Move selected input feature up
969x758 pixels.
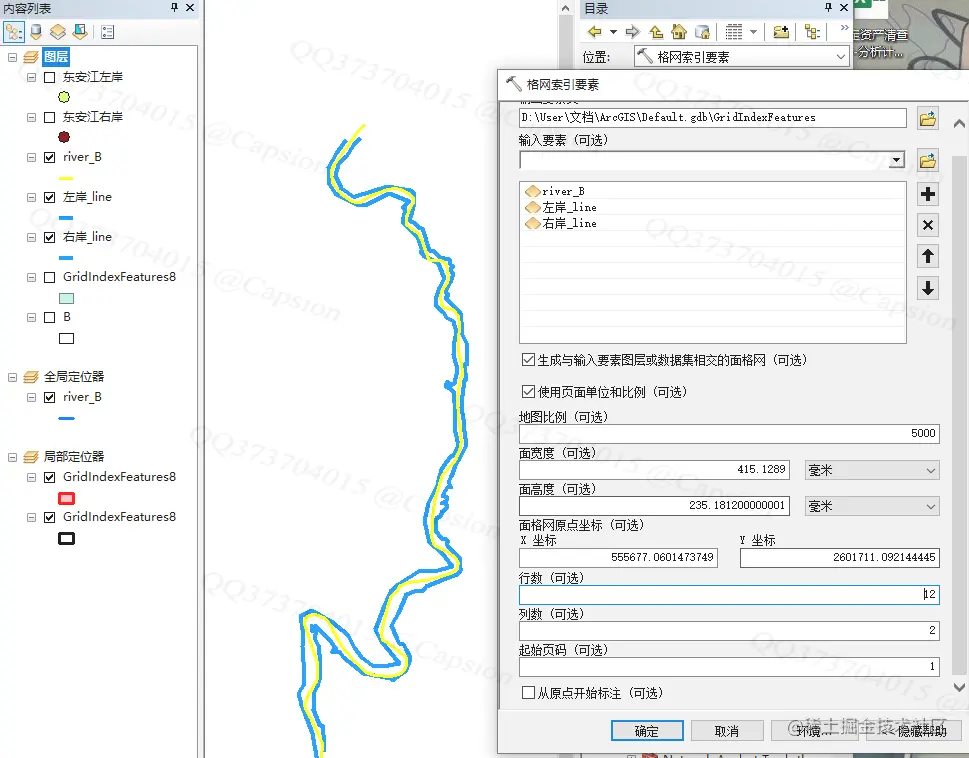tap(928, 256)
